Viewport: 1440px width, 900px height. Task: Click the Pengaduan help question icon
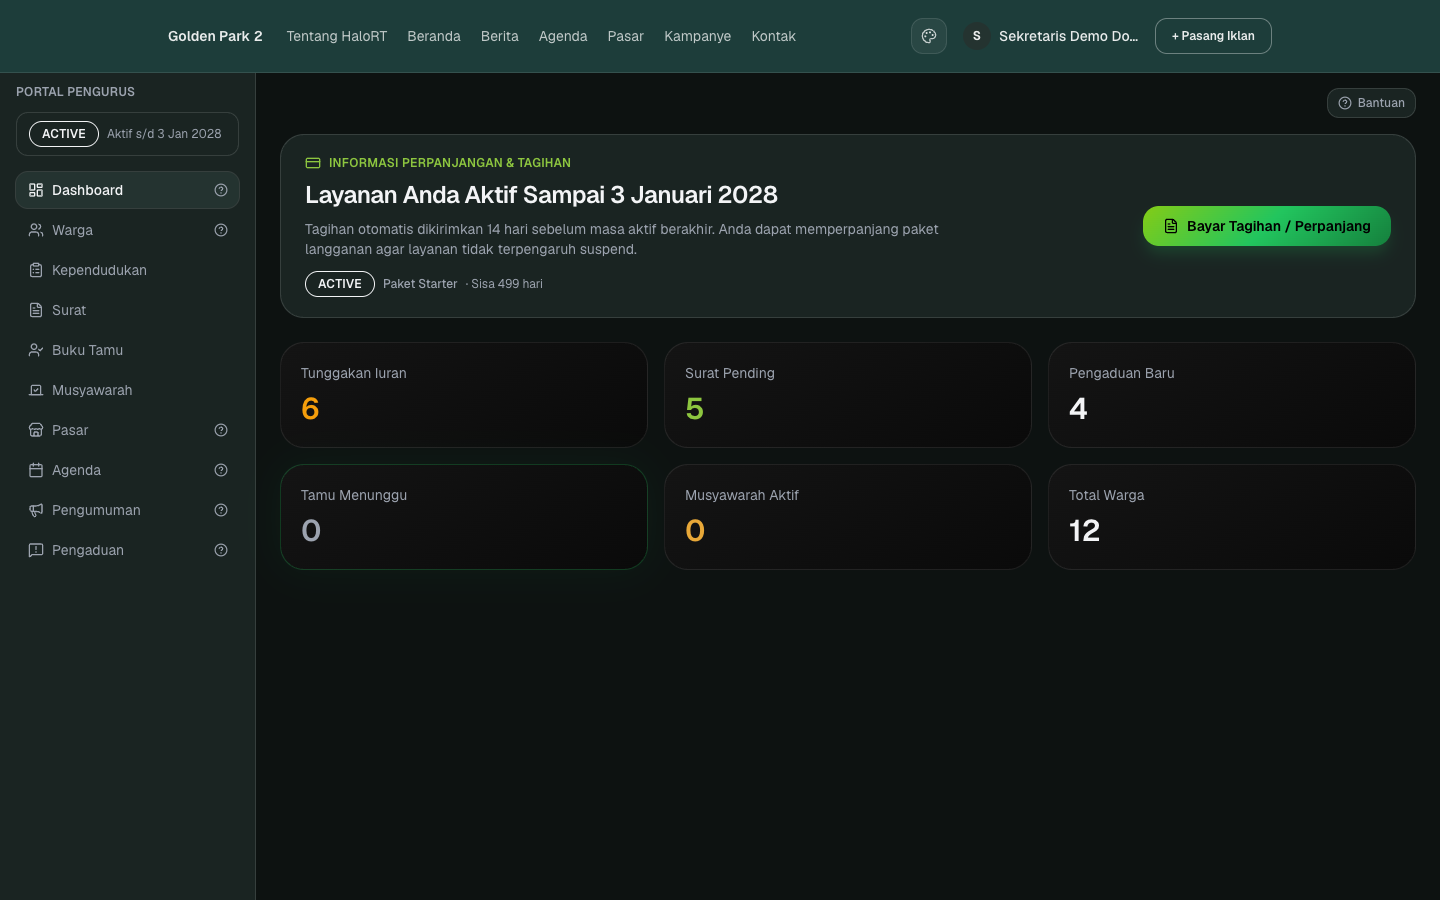pyautogui.click(x=221, y=550)
